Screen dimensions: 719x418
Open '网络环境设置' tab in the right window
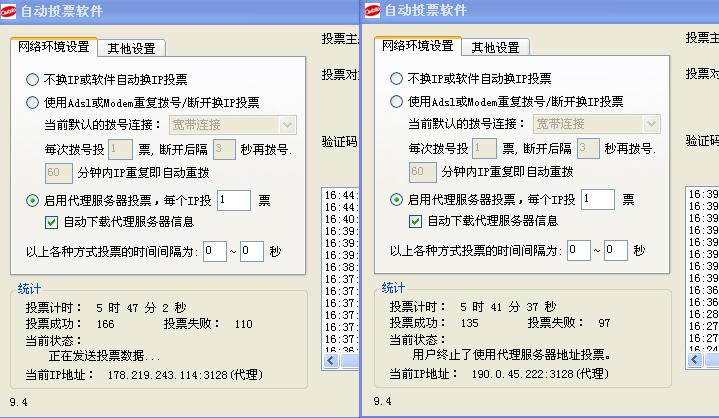point(417,47)
